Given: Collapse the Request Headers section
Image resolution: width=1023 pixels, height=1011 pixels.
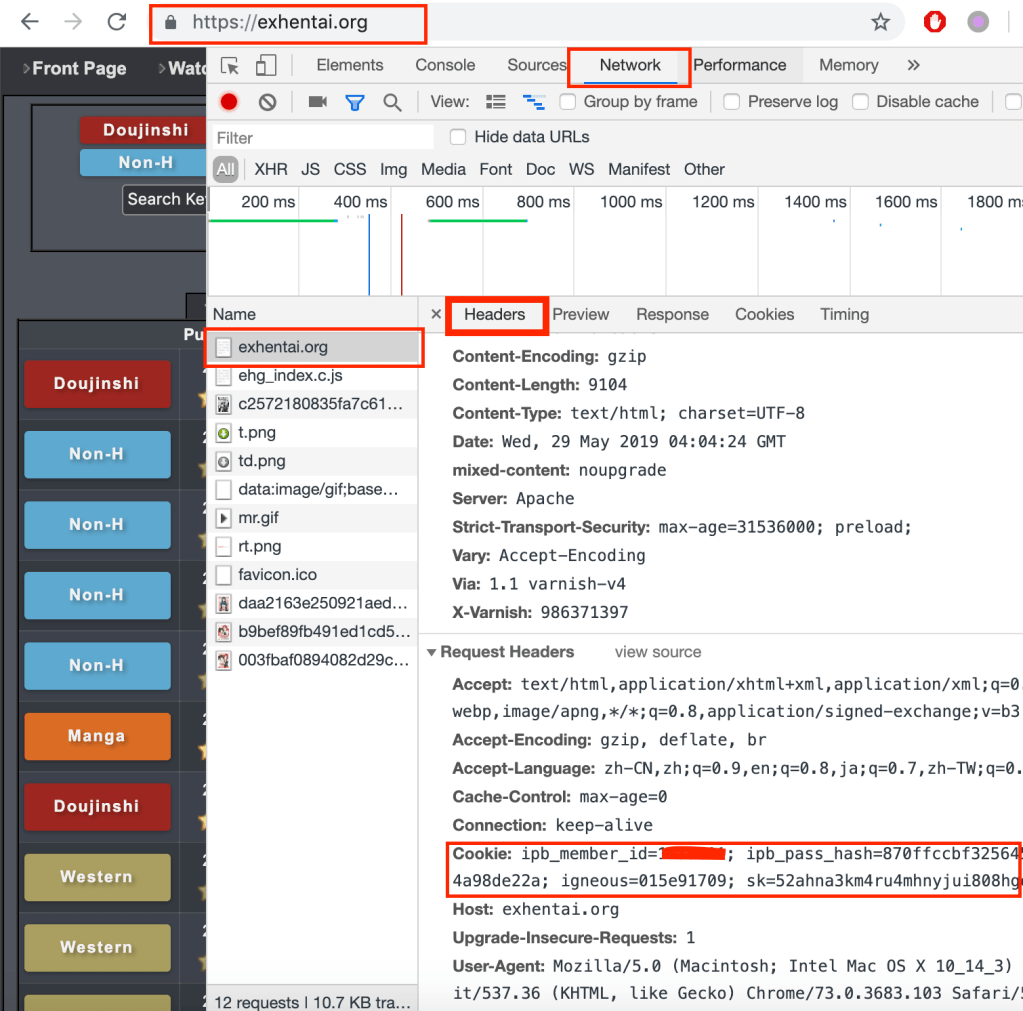Looking at the screenshot, I should pos(432,652).
